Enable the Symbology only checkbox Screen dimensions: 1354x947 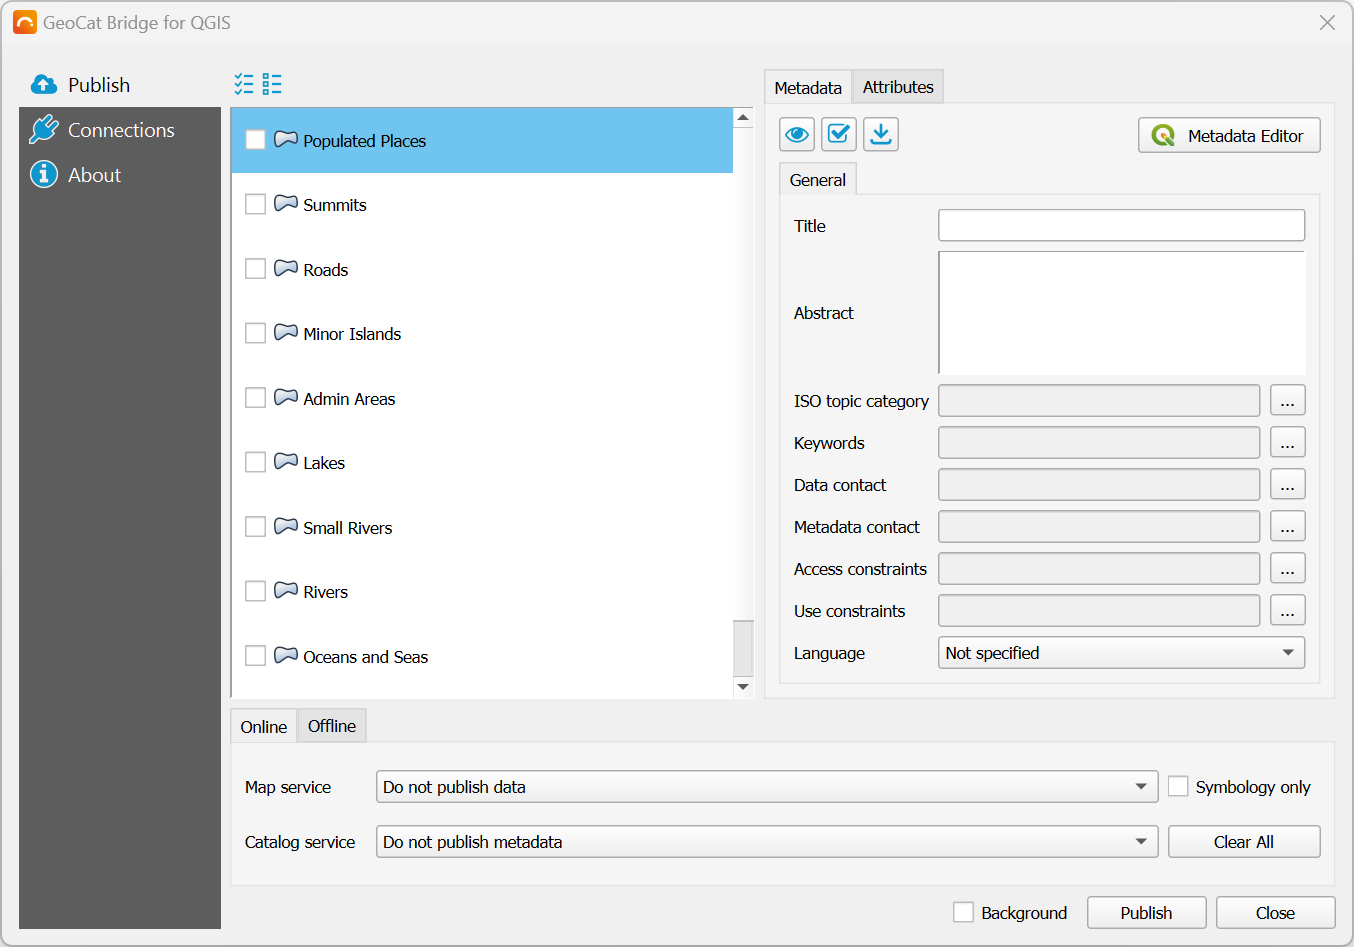pos(1179,787)
